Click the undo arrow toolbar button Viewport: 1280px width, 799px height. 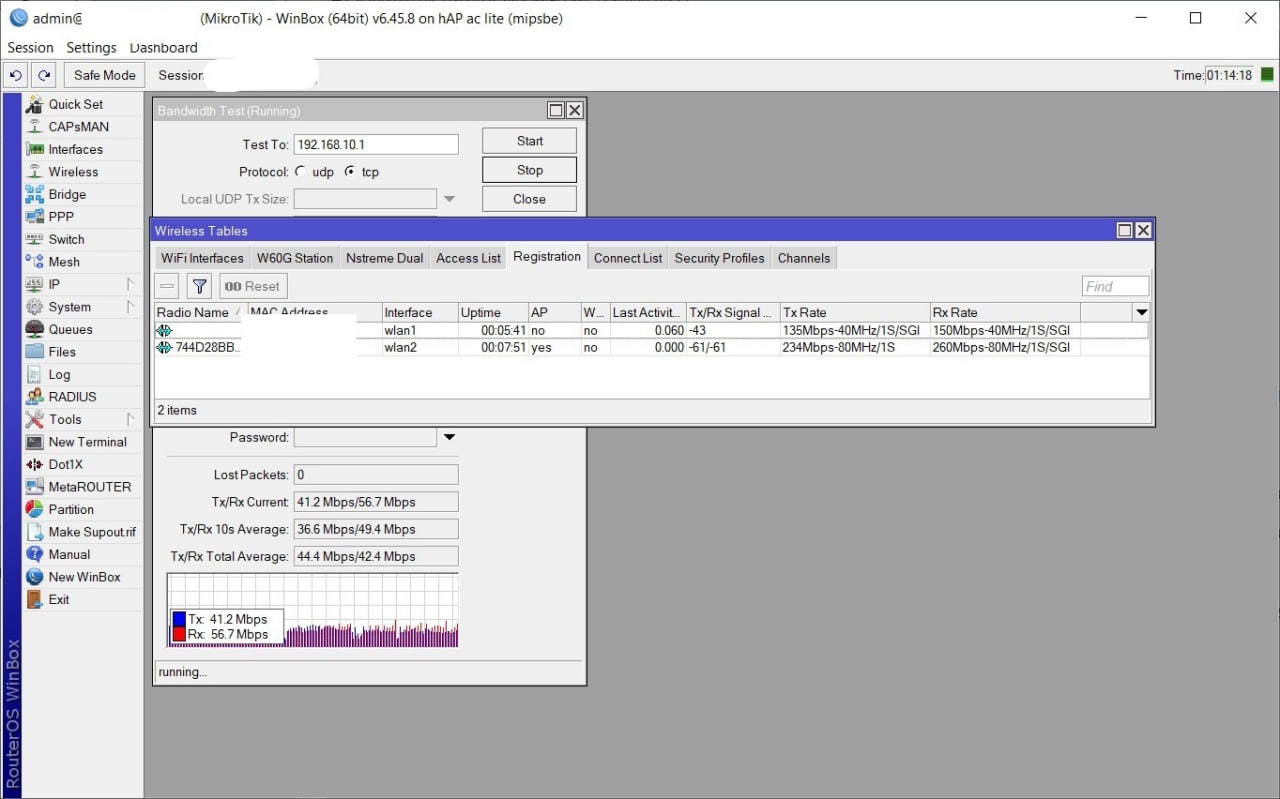coord(15,75)
